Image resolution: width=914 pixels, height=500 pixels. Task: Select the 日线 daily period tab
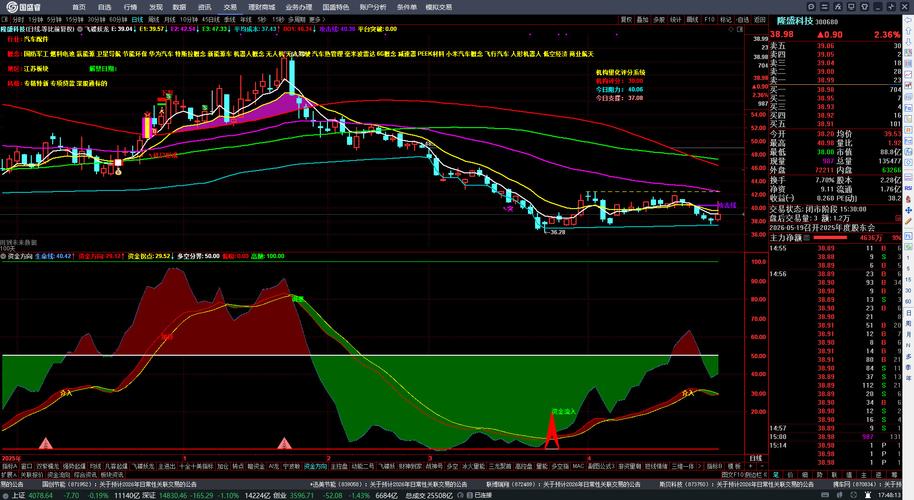pyautogui.click(x=137, y=19)
